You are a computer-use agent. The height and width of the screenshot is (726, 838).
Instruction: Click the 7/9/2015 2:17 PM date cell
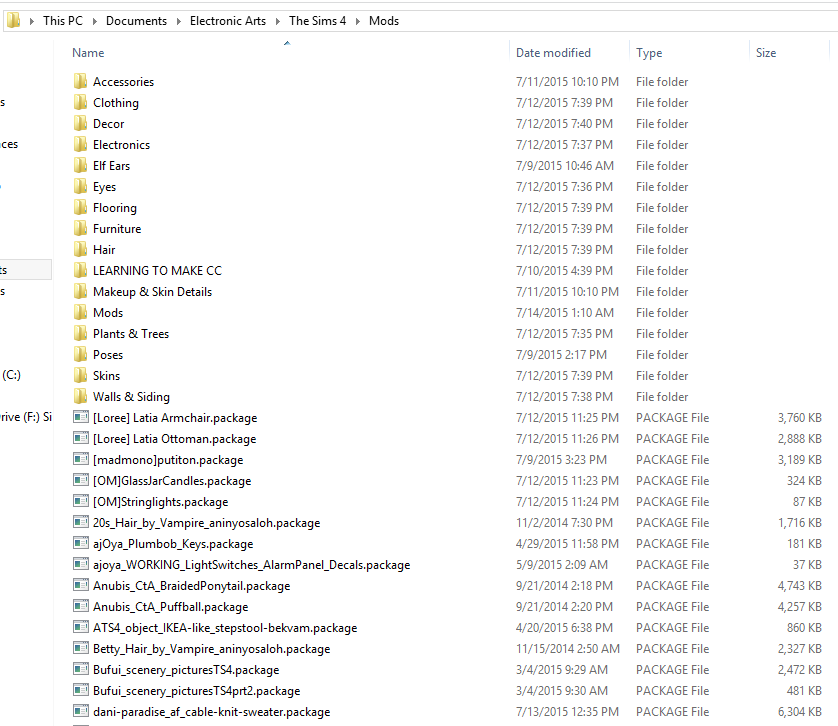[x=561, y=354]
